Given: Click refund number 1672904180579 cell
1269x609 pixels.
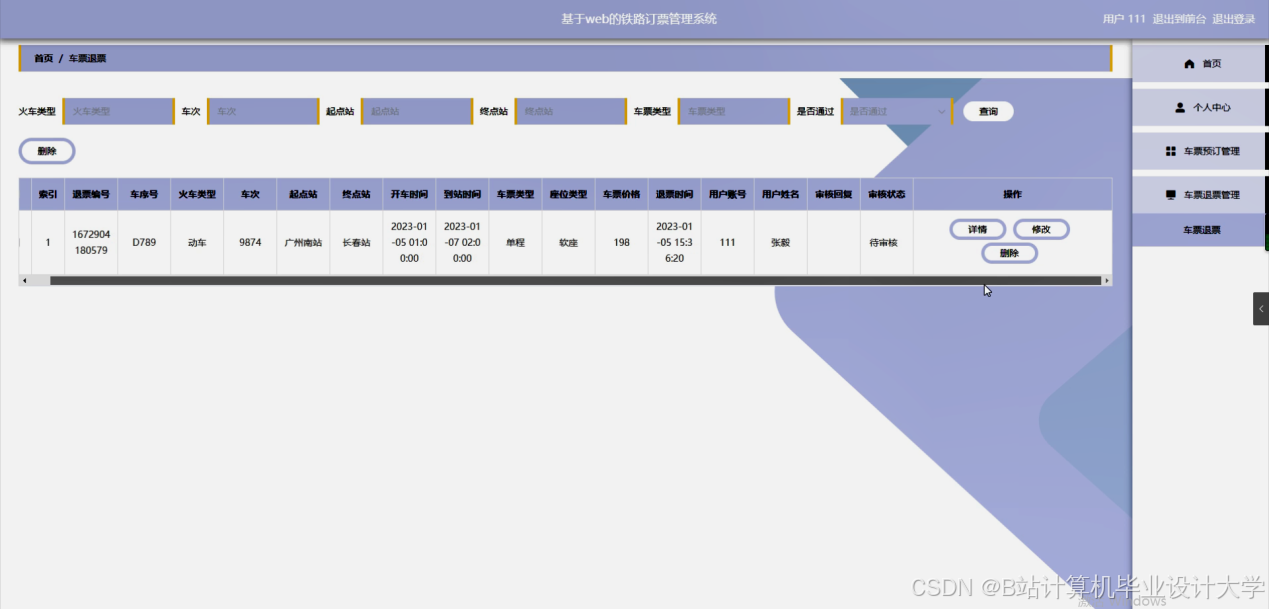Looking at the screenshot, I should click(91, 242).
